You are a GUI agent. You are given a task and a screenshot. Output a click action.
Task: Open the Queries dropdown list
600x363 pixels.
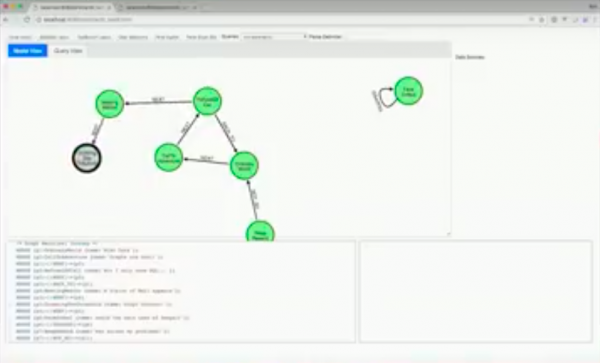click(x=274, y=37)
